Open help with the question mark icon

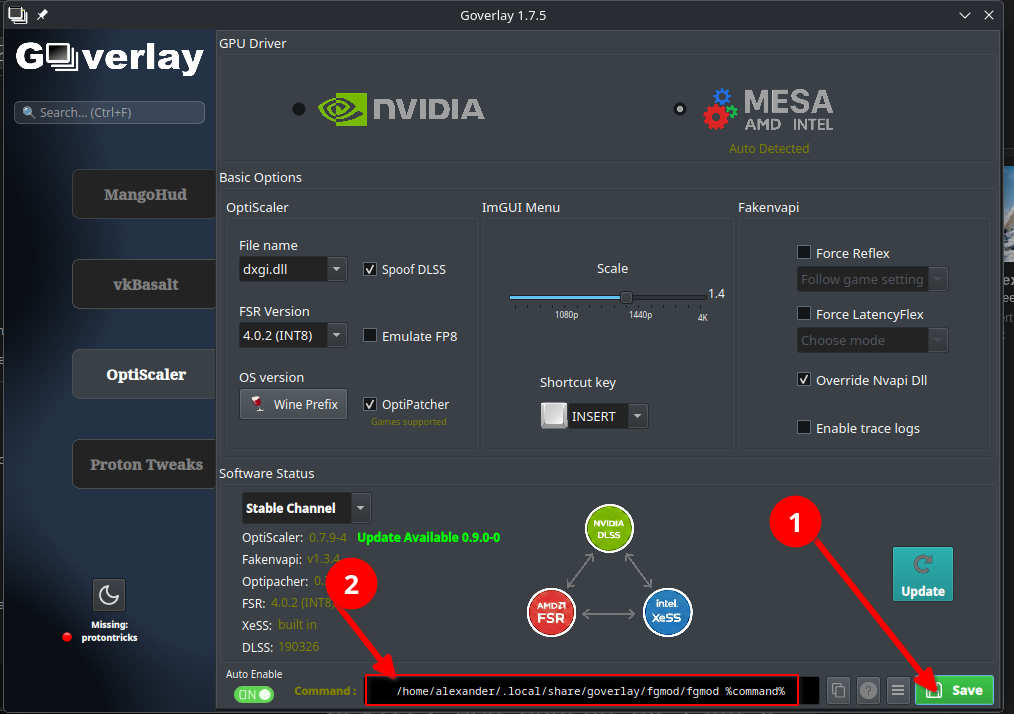(868, 691)
